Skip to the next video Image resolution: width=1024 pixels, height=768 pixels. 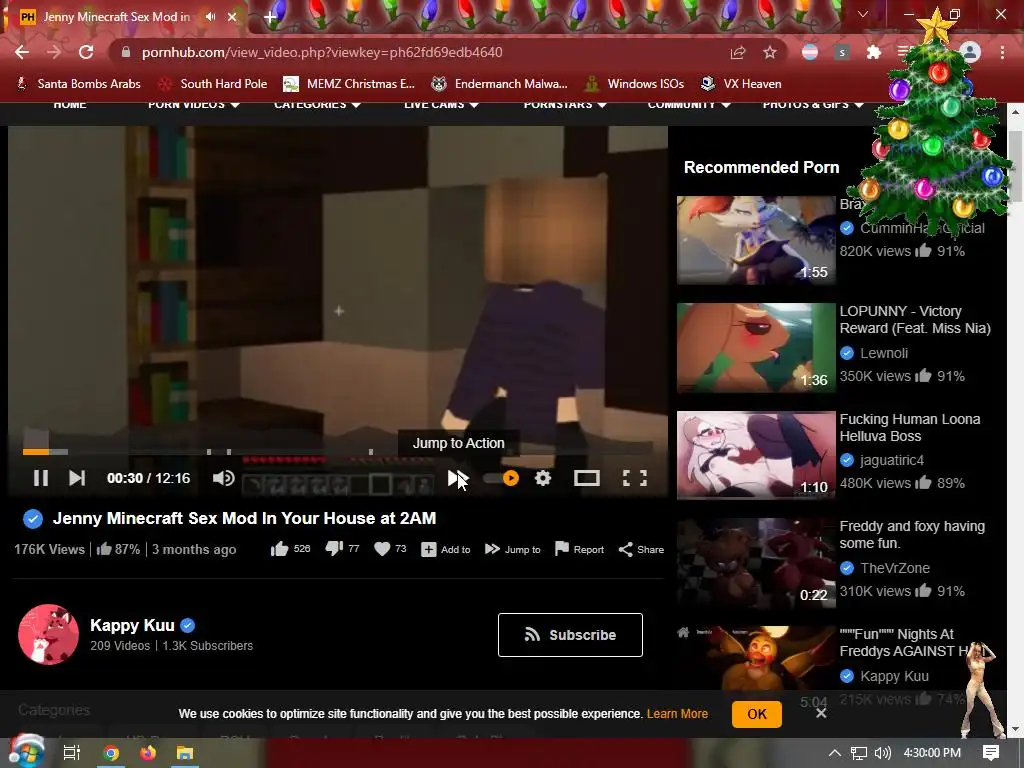coord(76,478)
